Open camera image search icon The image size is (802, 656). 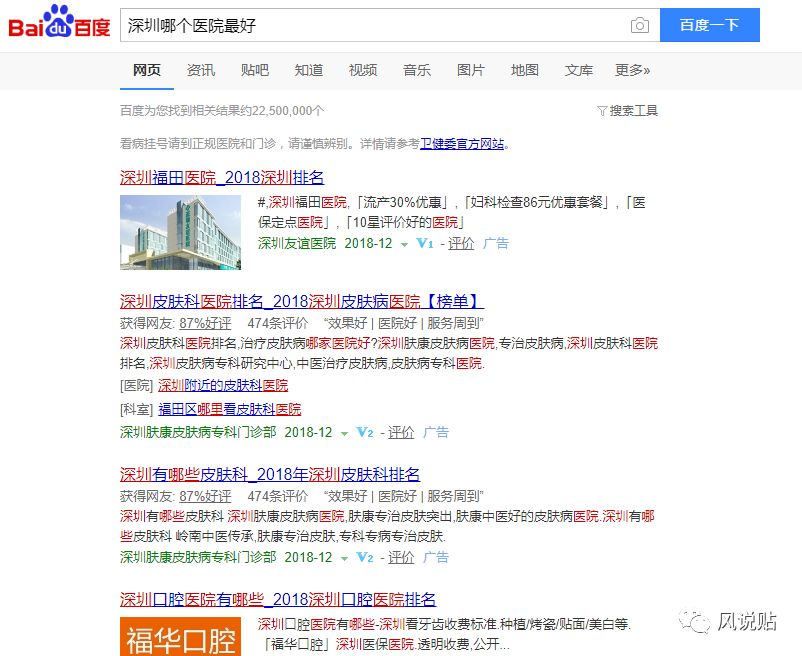(x=639, y=25)
